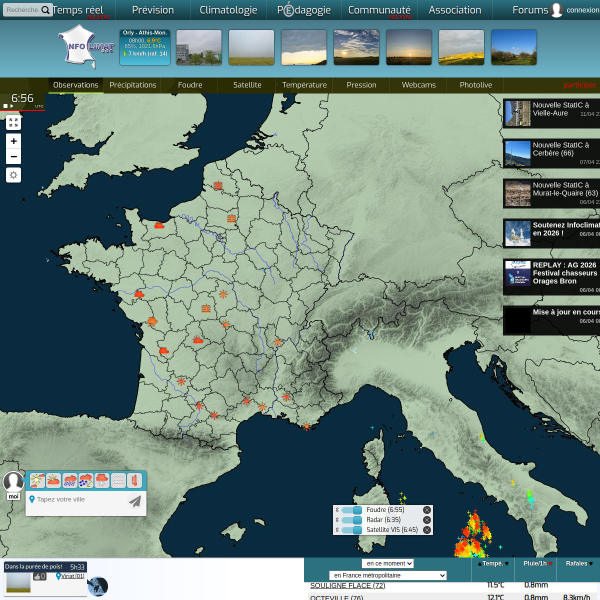The image size is (600, 600).
Task: Click the user avatar next to connexion
Action: (556, 10)
